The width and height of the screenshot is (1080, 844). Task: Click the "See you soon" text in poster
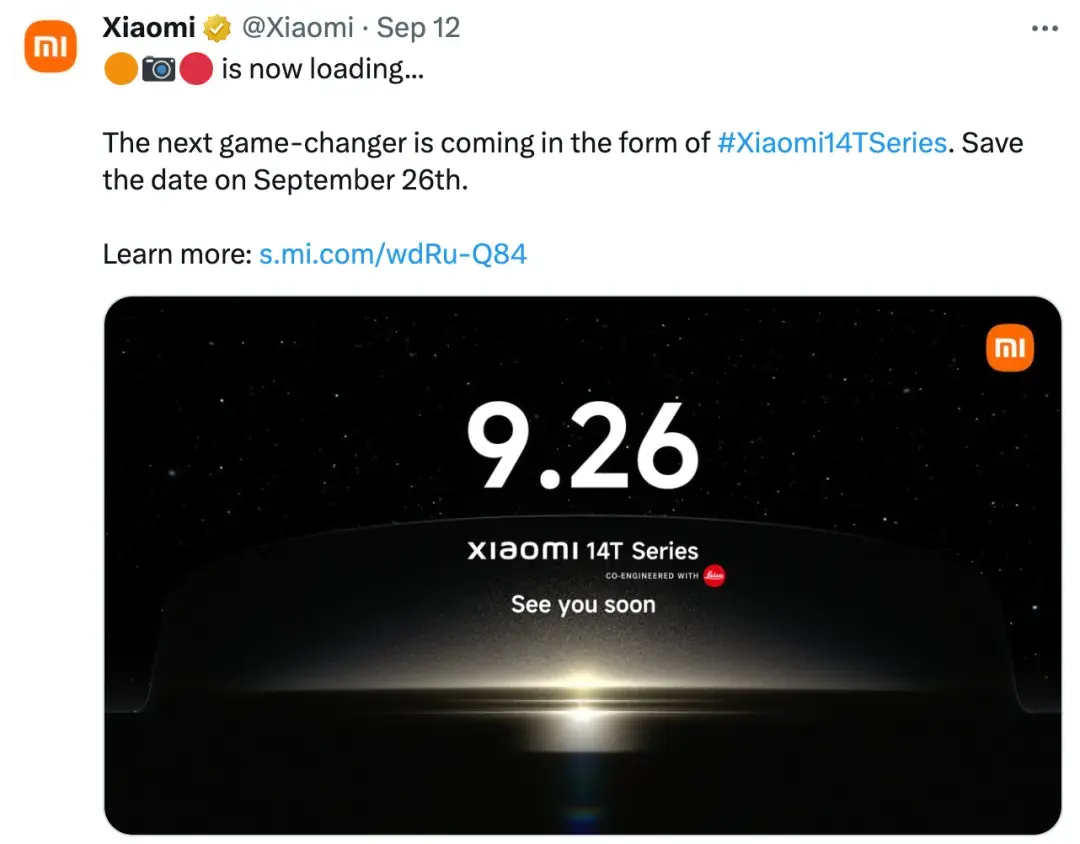pos(583,604)
